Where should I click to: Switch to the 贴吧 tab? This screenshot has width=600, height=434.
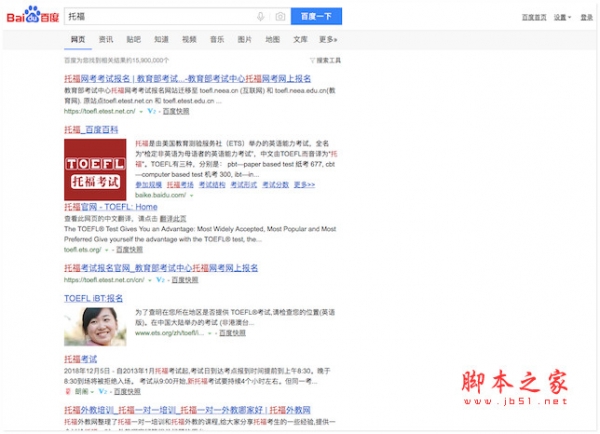[x=134, y=39]
